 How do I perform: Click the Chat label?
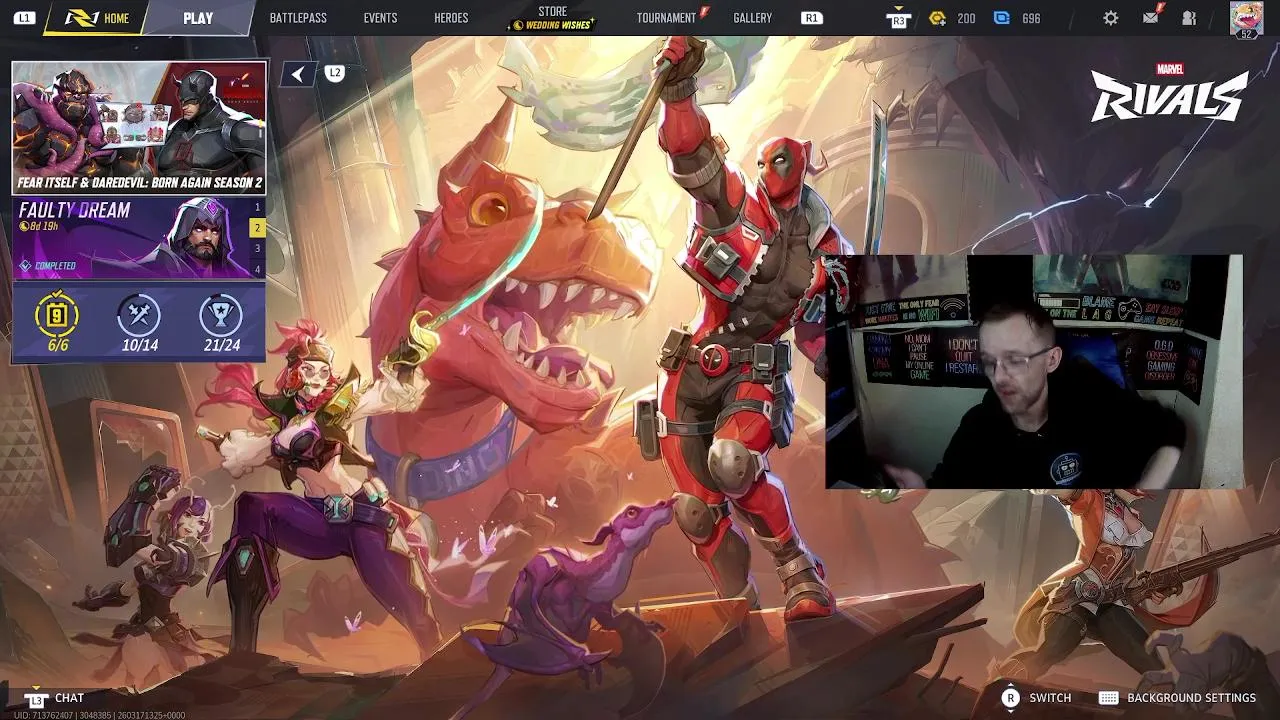(69, 698)
